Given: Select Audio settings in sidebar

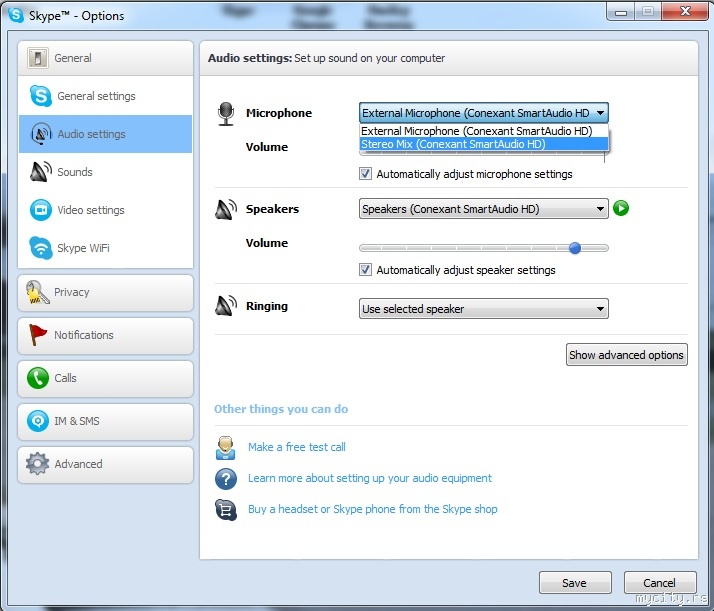Looking at the screenshot, I should click(105, 134).
